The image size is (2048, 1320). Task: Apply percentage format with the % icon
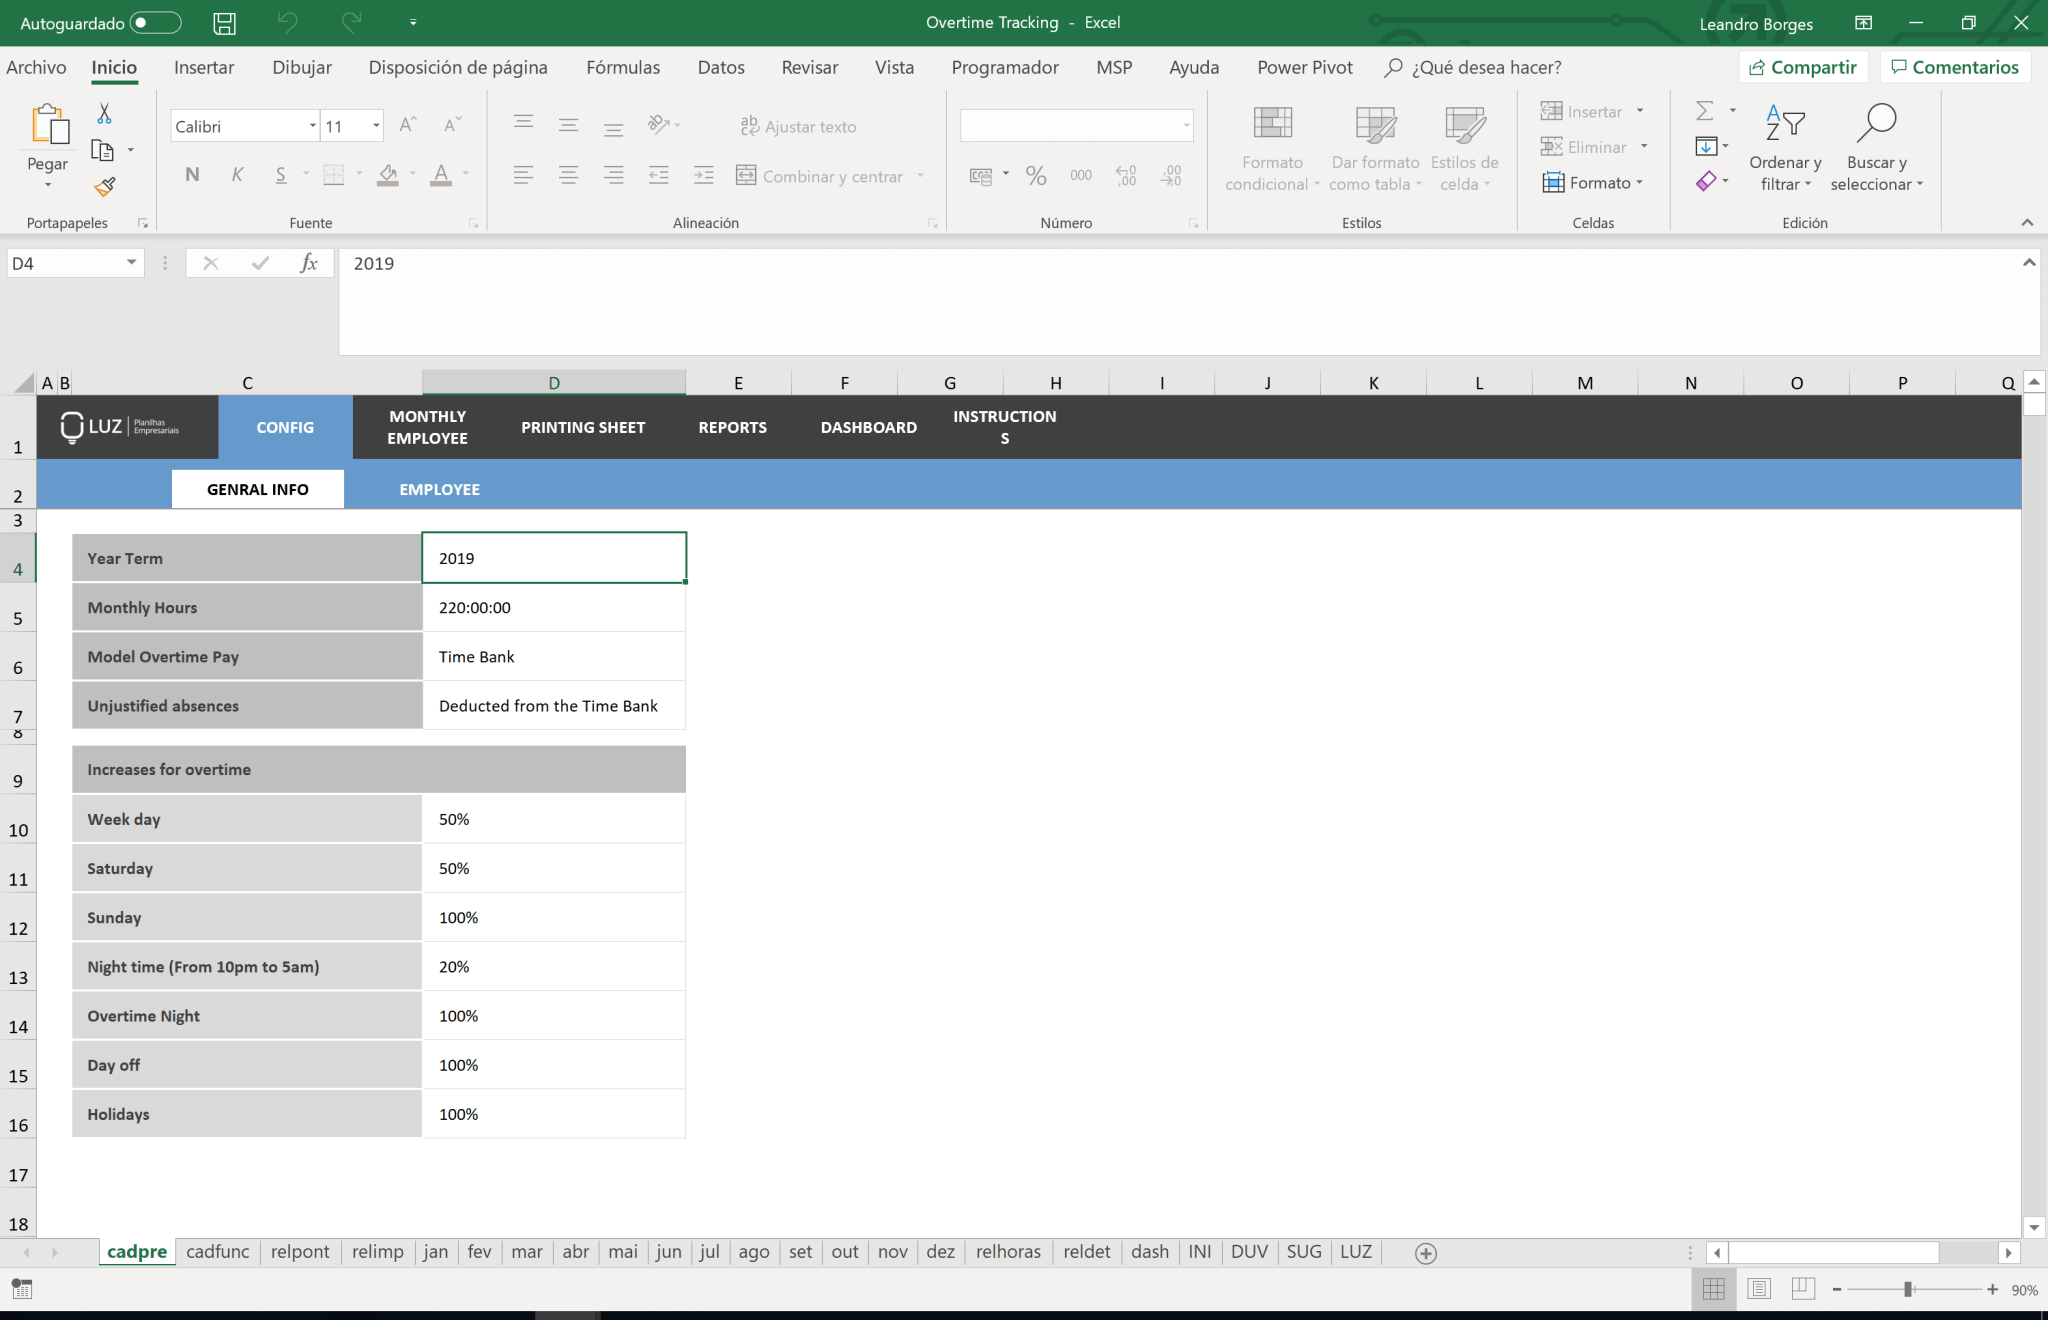pyautogui.click(x=1035, y=175)
